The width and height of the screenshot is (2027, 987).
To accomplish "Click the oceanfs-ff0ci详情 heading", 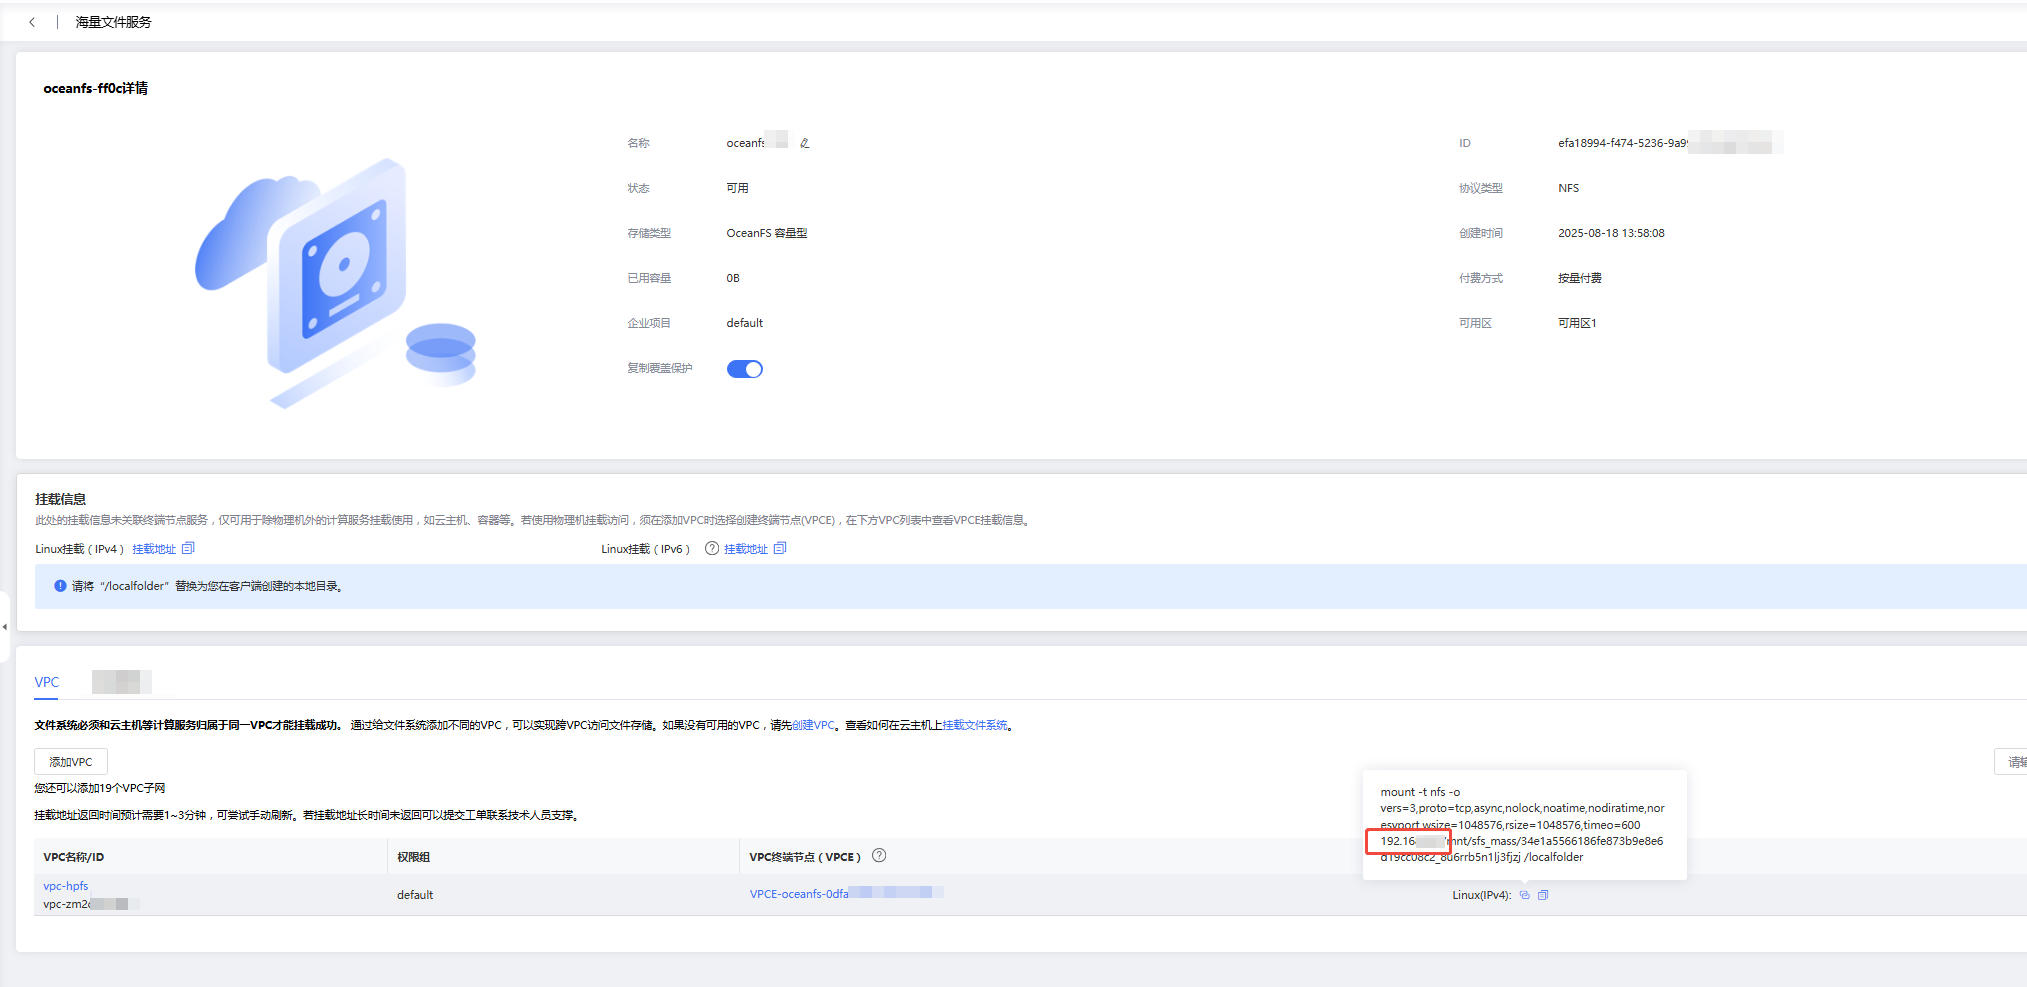I will click(x=96, y=88).
